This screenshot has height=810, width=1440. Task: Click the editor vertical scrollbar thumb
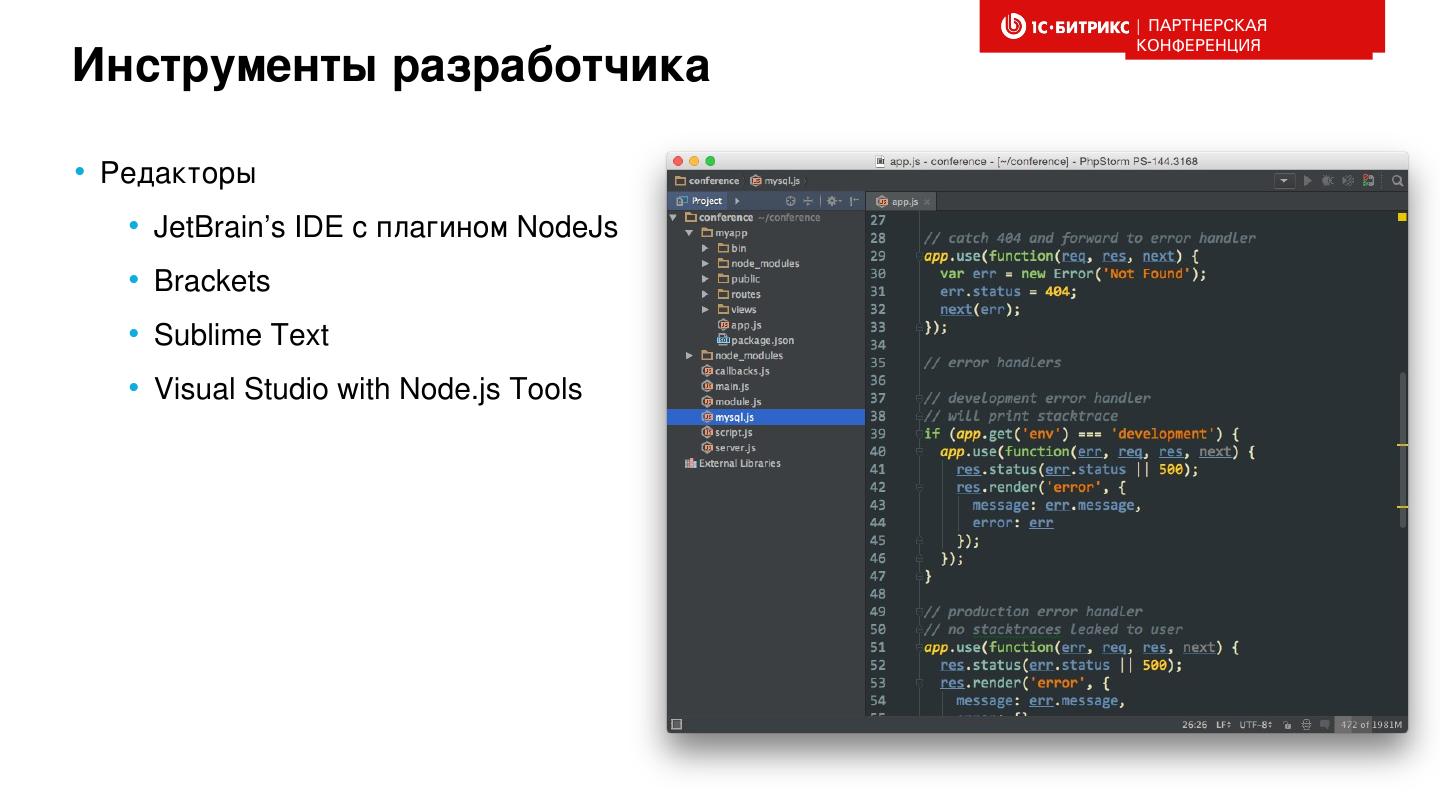pos(1402,449)
